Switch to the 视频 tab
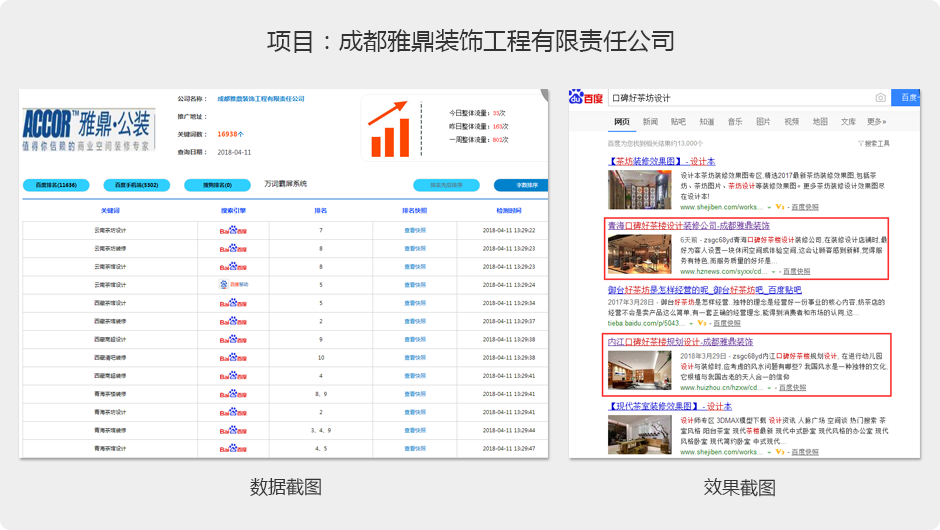 click(x=791, y=122)
